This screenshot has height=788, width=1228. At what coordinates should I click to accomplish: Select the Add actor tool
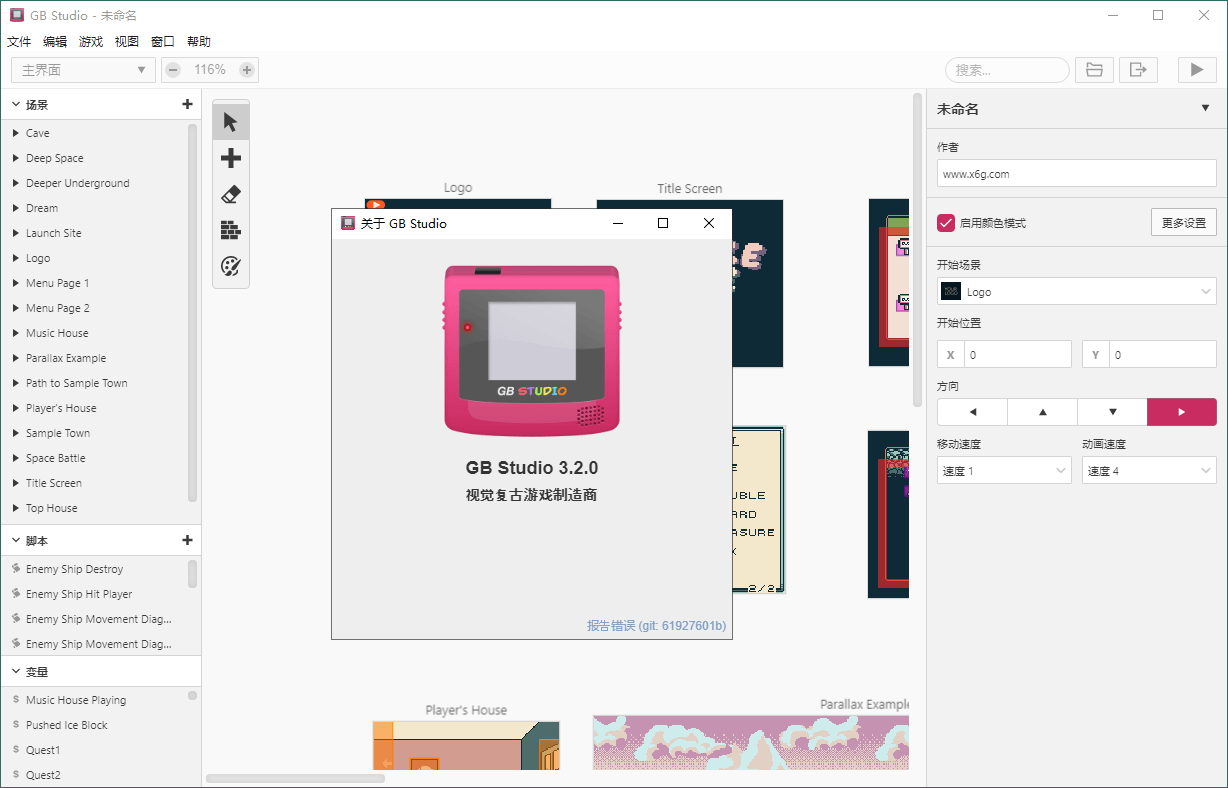(230, 157)
